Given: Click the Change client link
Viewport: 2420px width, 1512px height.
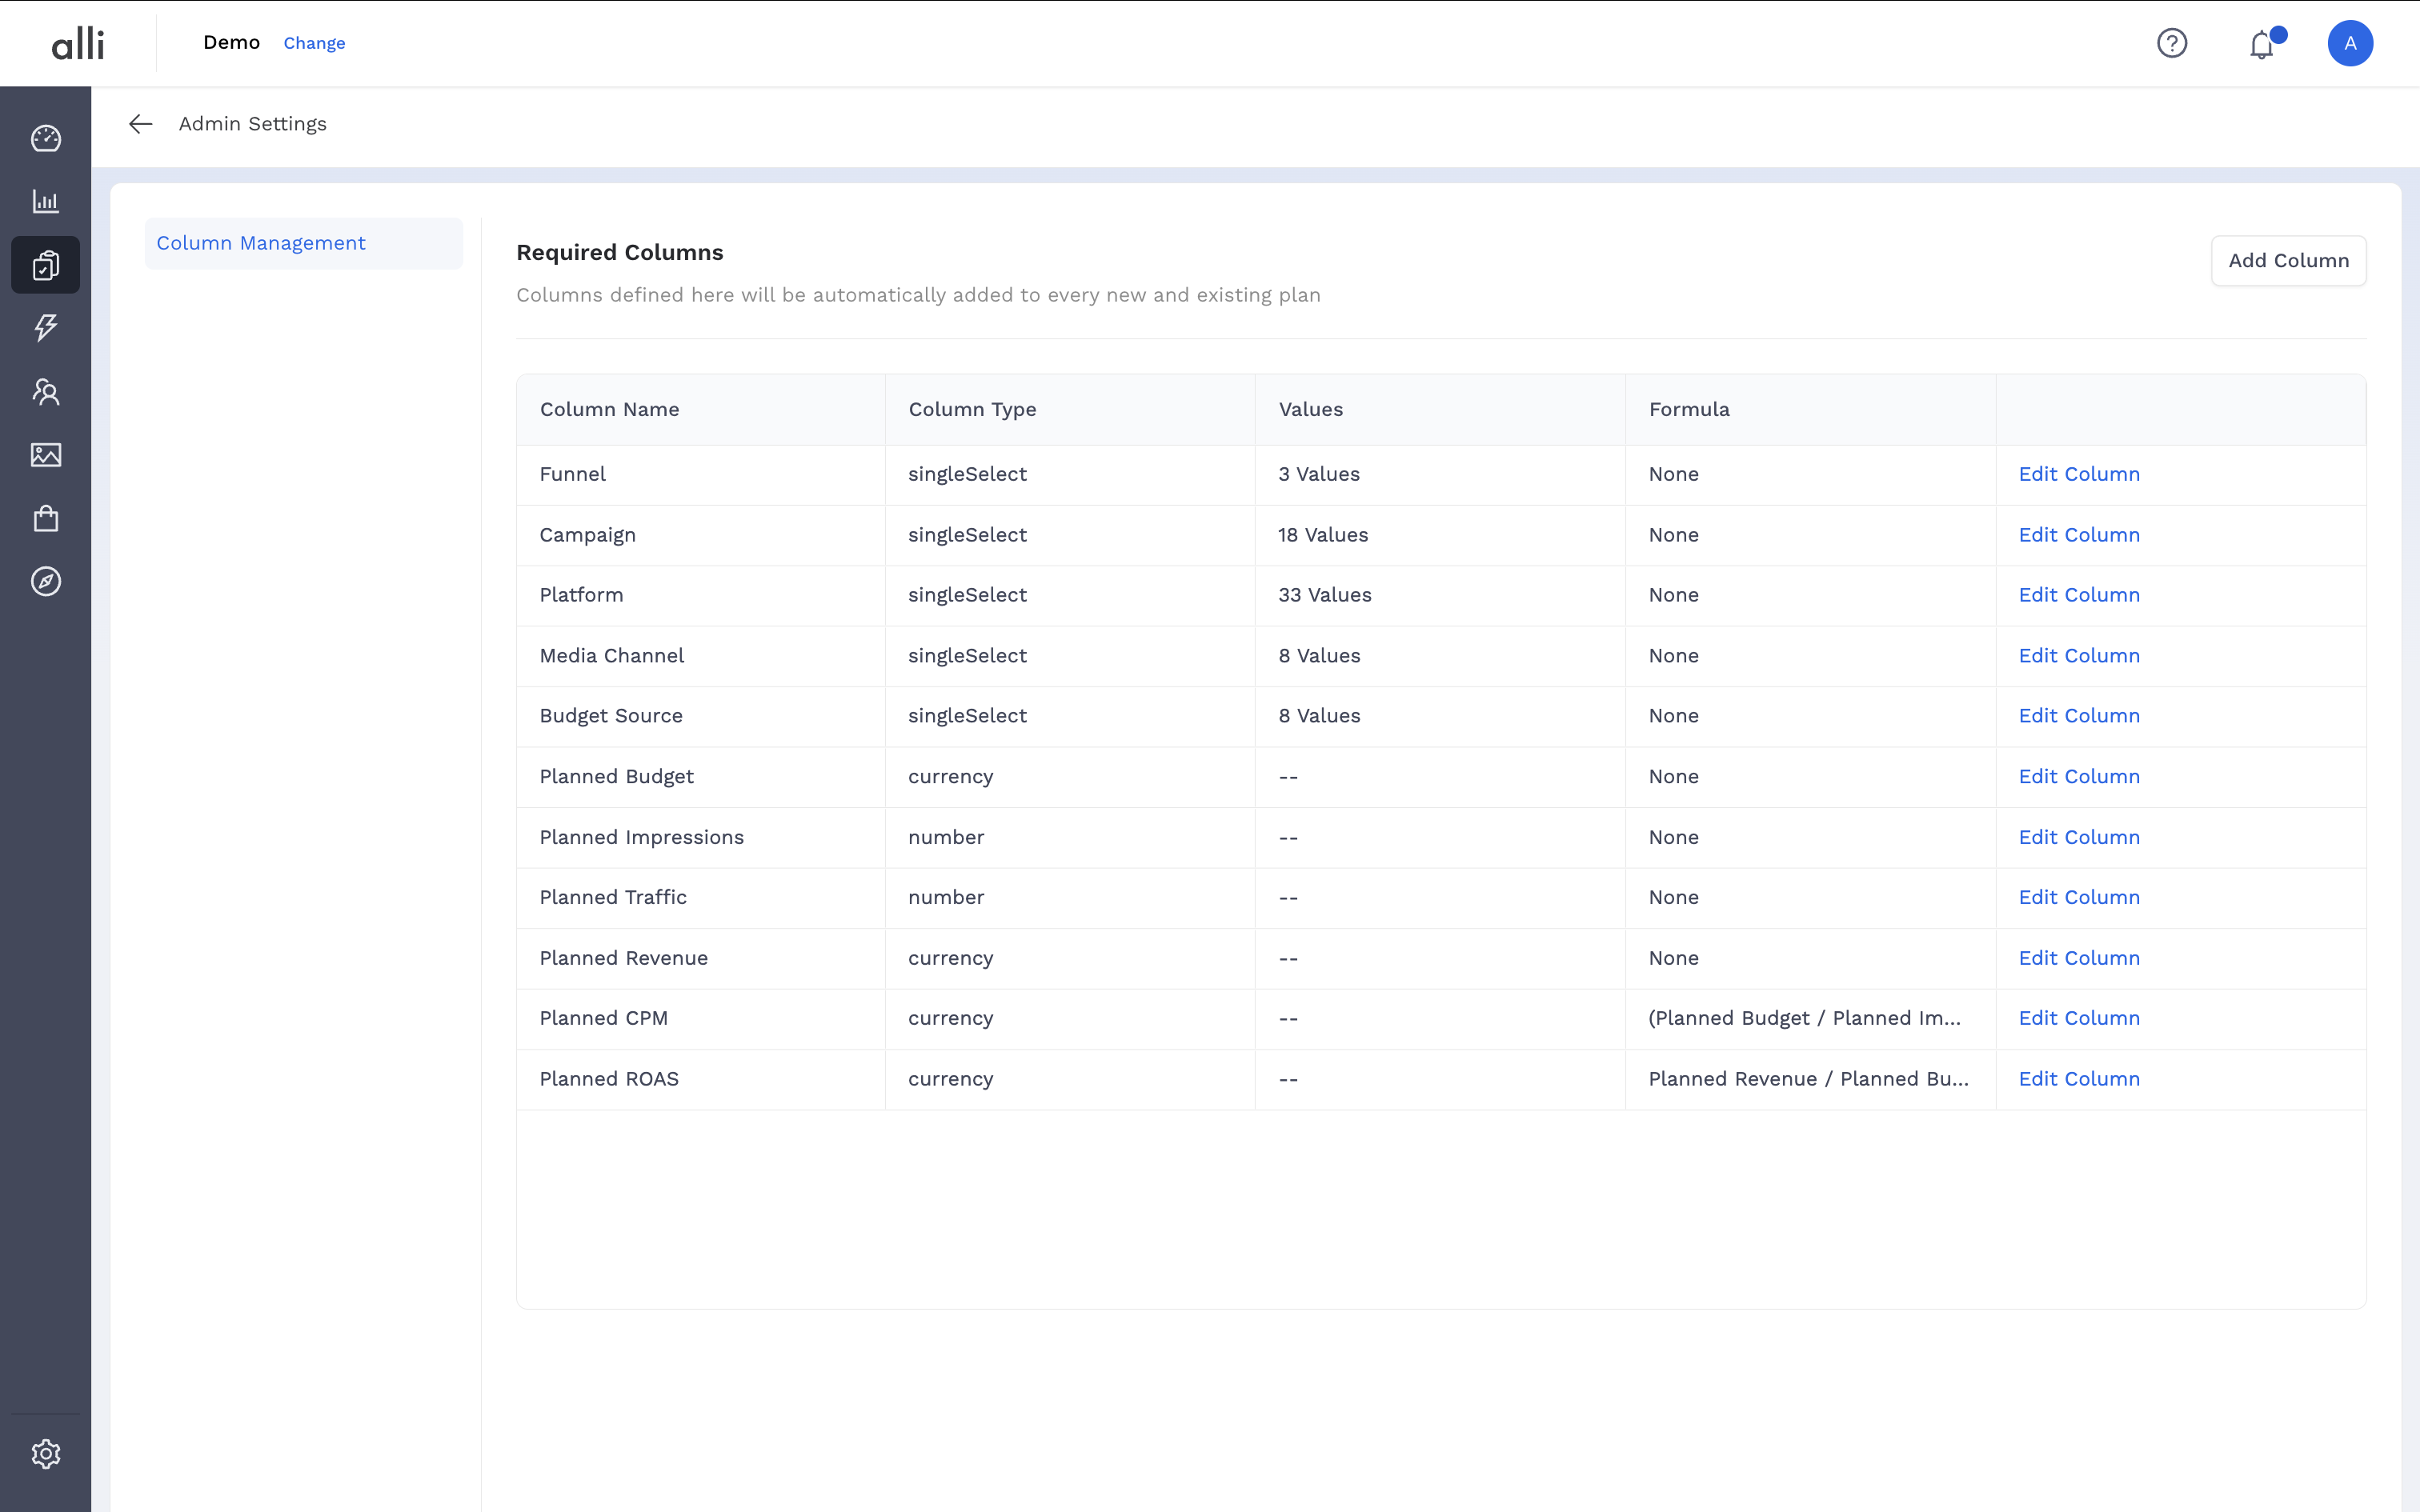Looking at the screenshot, I should [x=314, y=43].
